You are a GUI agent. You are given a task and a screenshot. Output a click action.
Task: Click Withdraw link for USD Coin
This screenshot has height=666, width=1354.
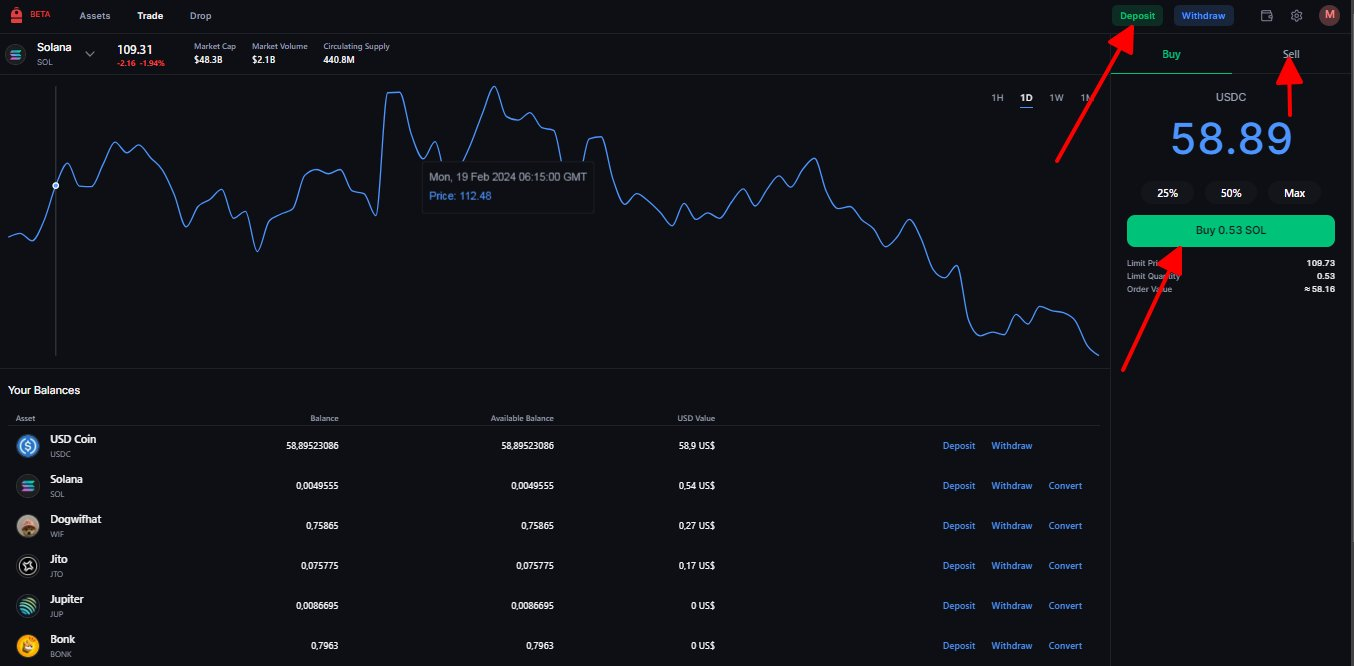[1011, 446]
